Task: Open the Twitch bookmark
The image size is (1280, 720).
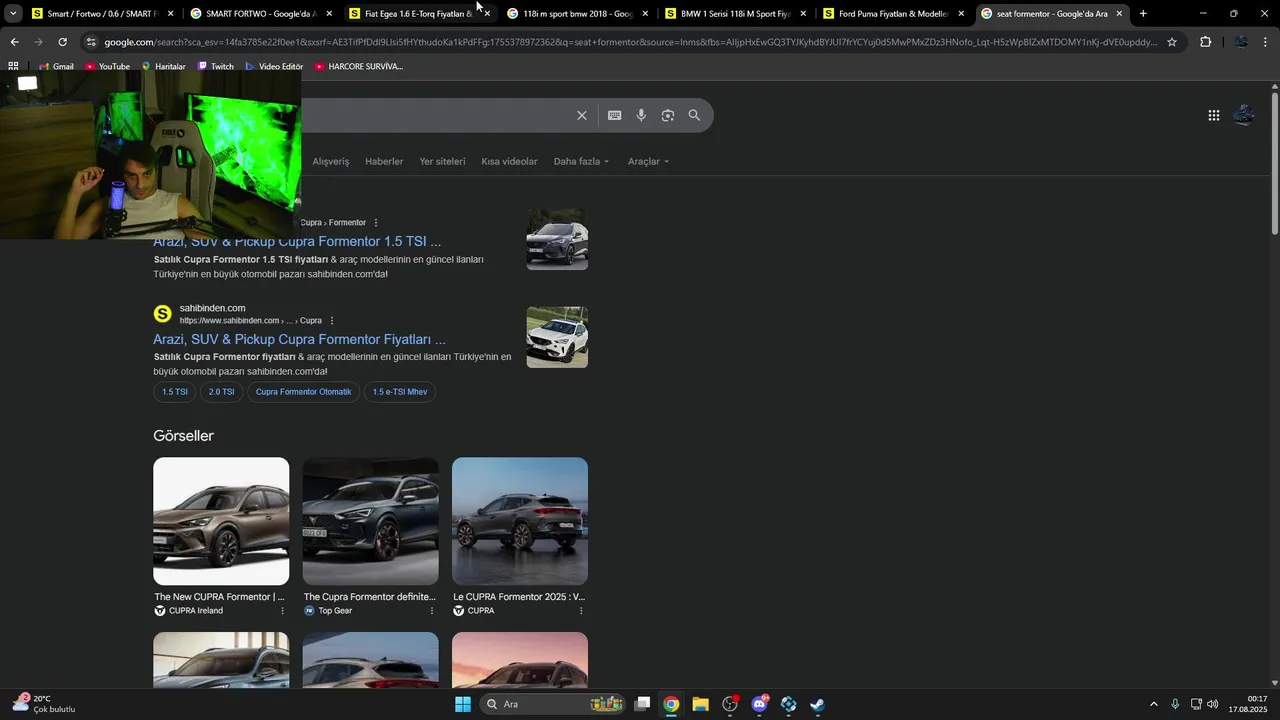Action: click(215, 66)
